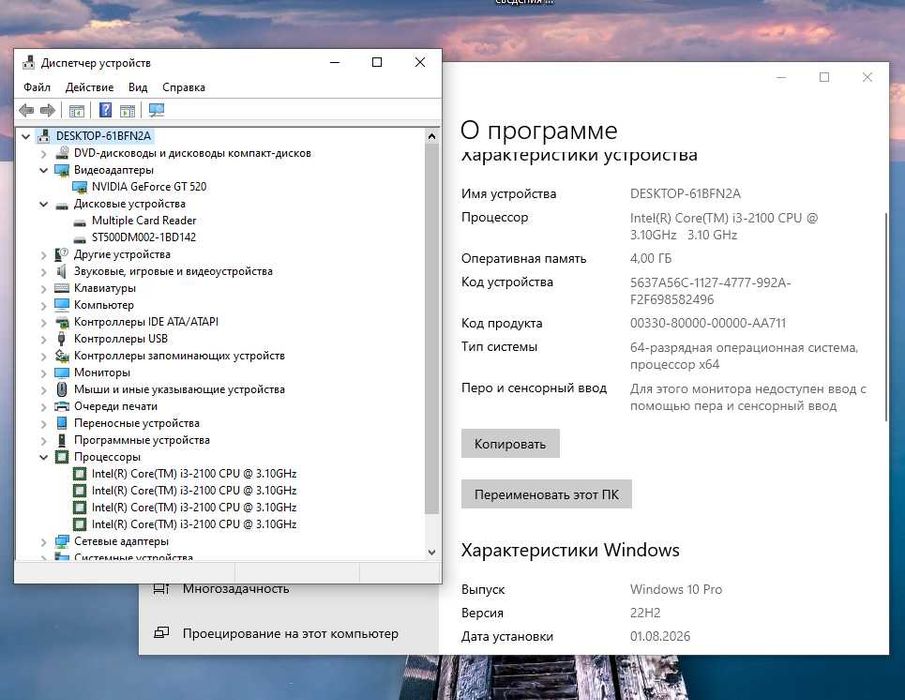This screenshot has height=700, width=905.
Task: Open the Файл menu
Action: click(37, 87)
